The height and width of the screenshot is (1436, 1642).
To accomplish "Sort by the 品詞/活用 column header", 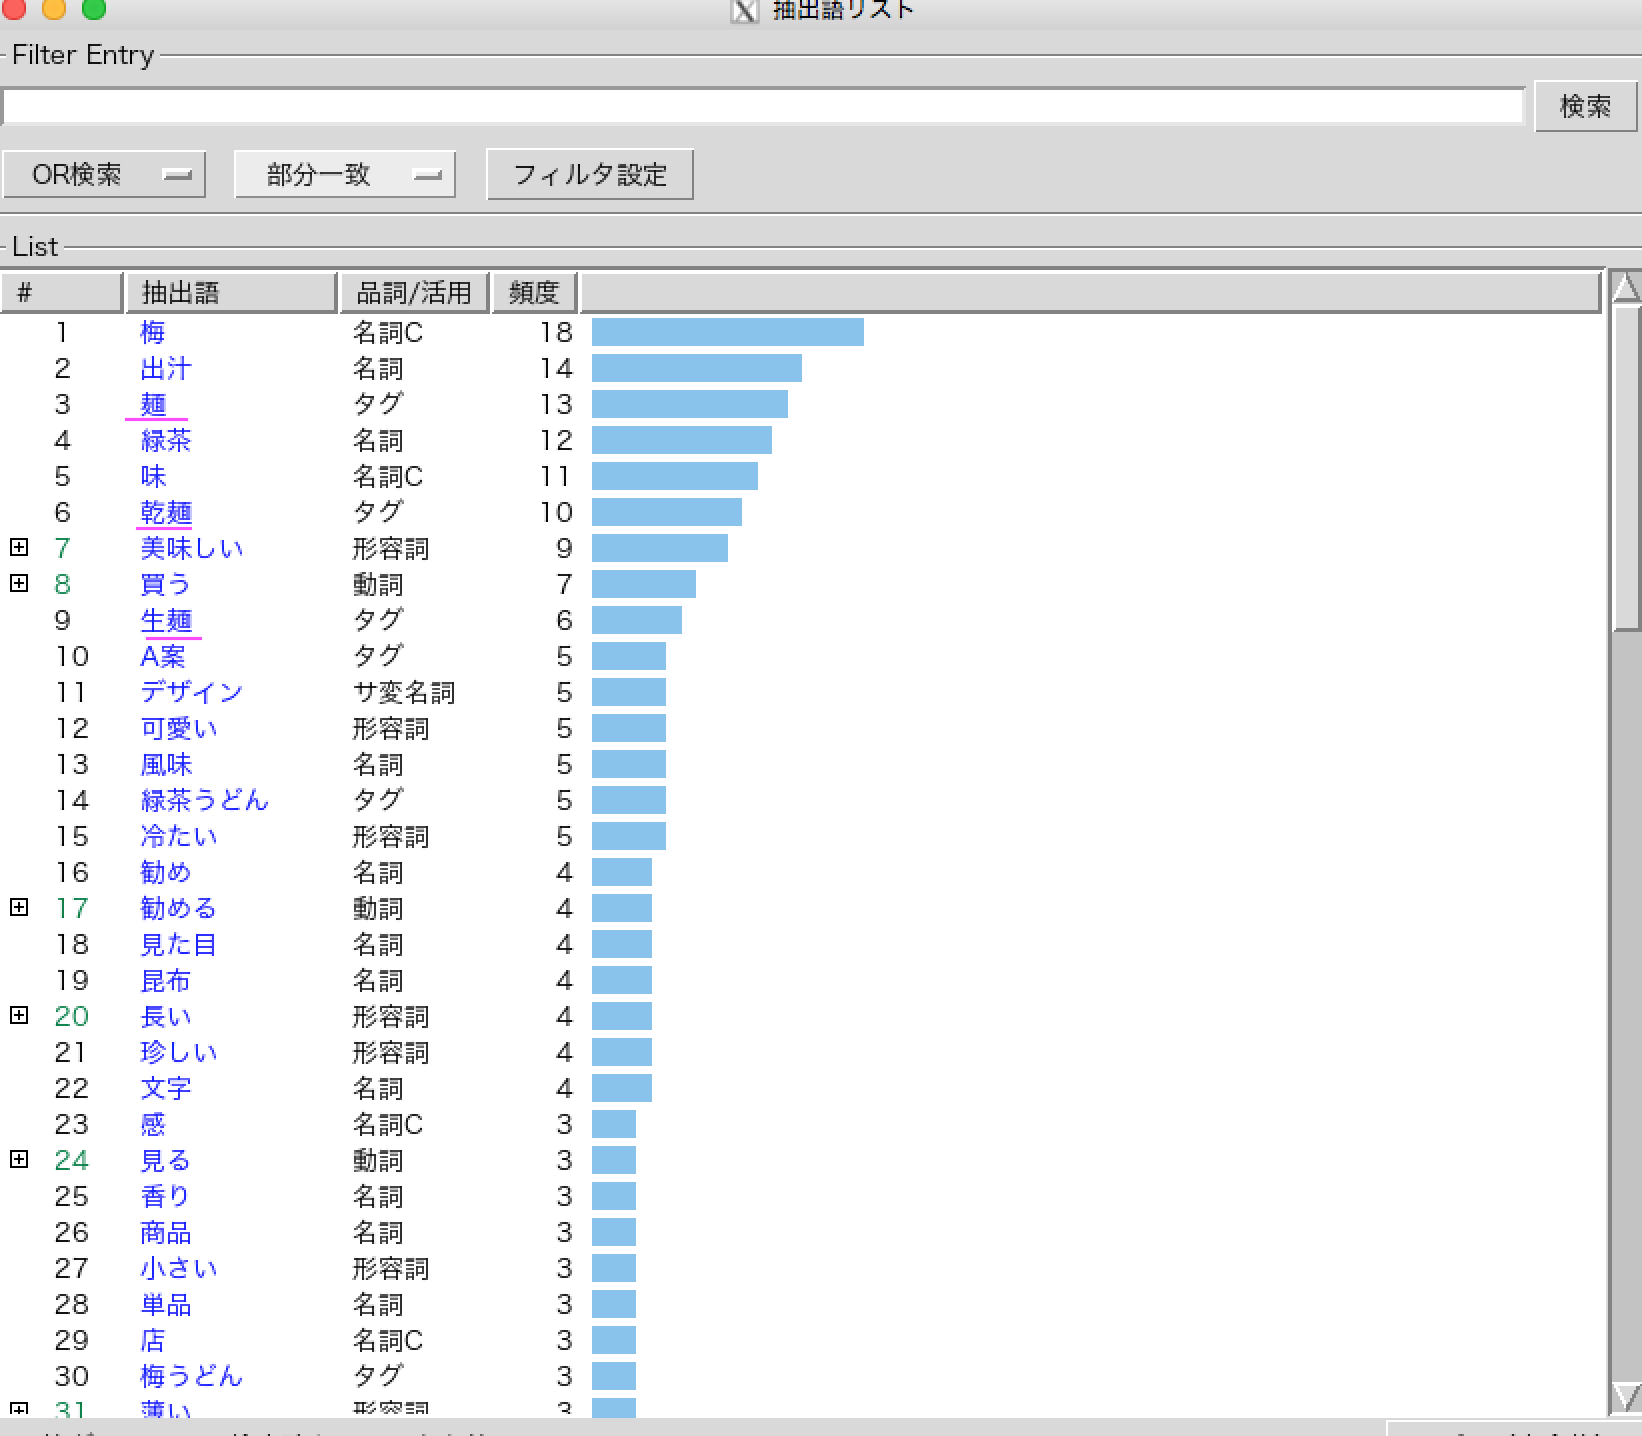I will [x=413, y=293].
